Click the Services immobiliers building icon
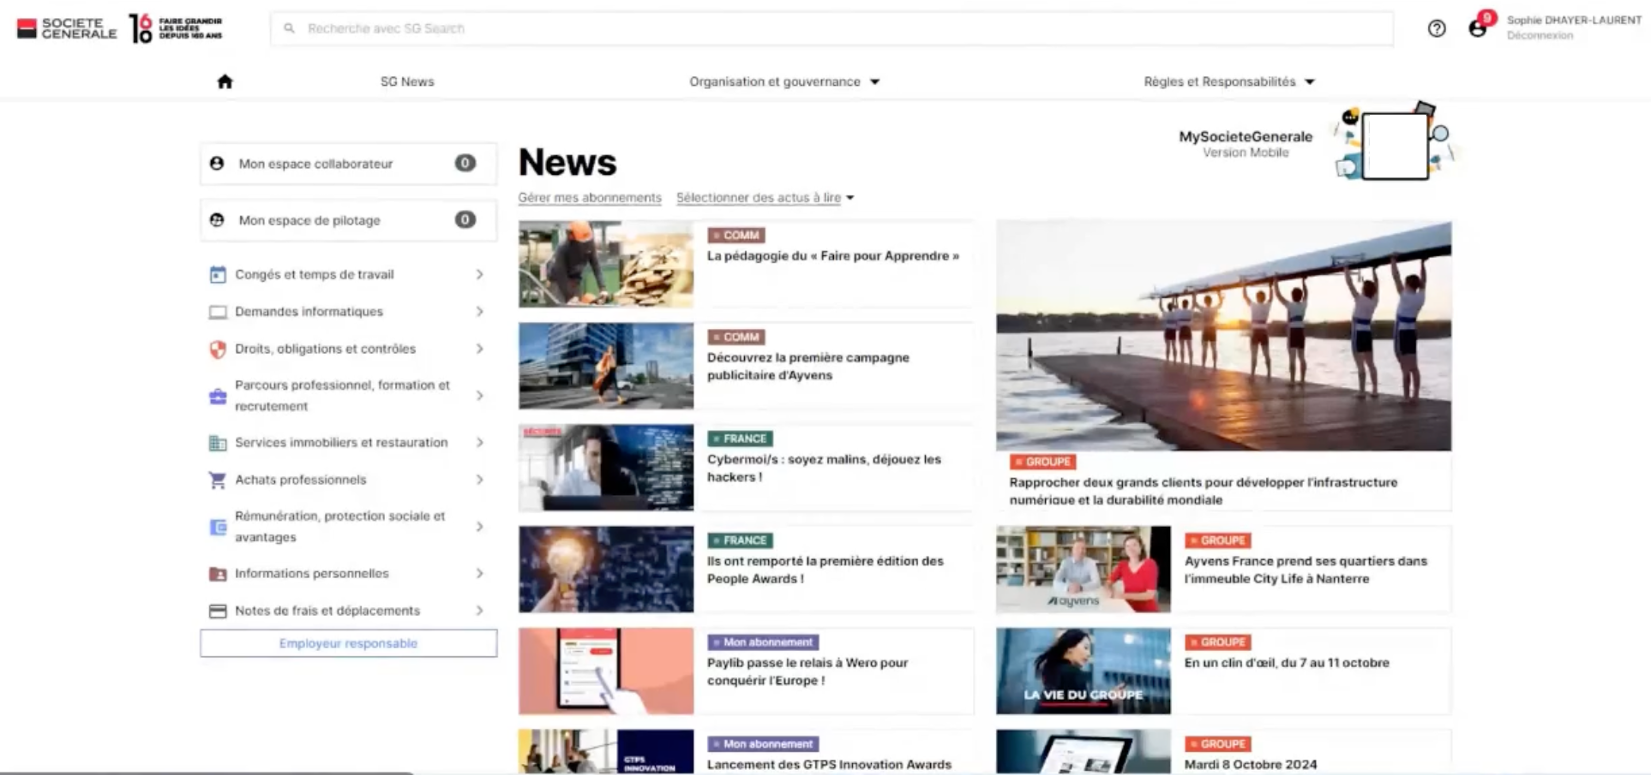The image size is (1652, 776). pyautogui.click(x=217, y=443)
